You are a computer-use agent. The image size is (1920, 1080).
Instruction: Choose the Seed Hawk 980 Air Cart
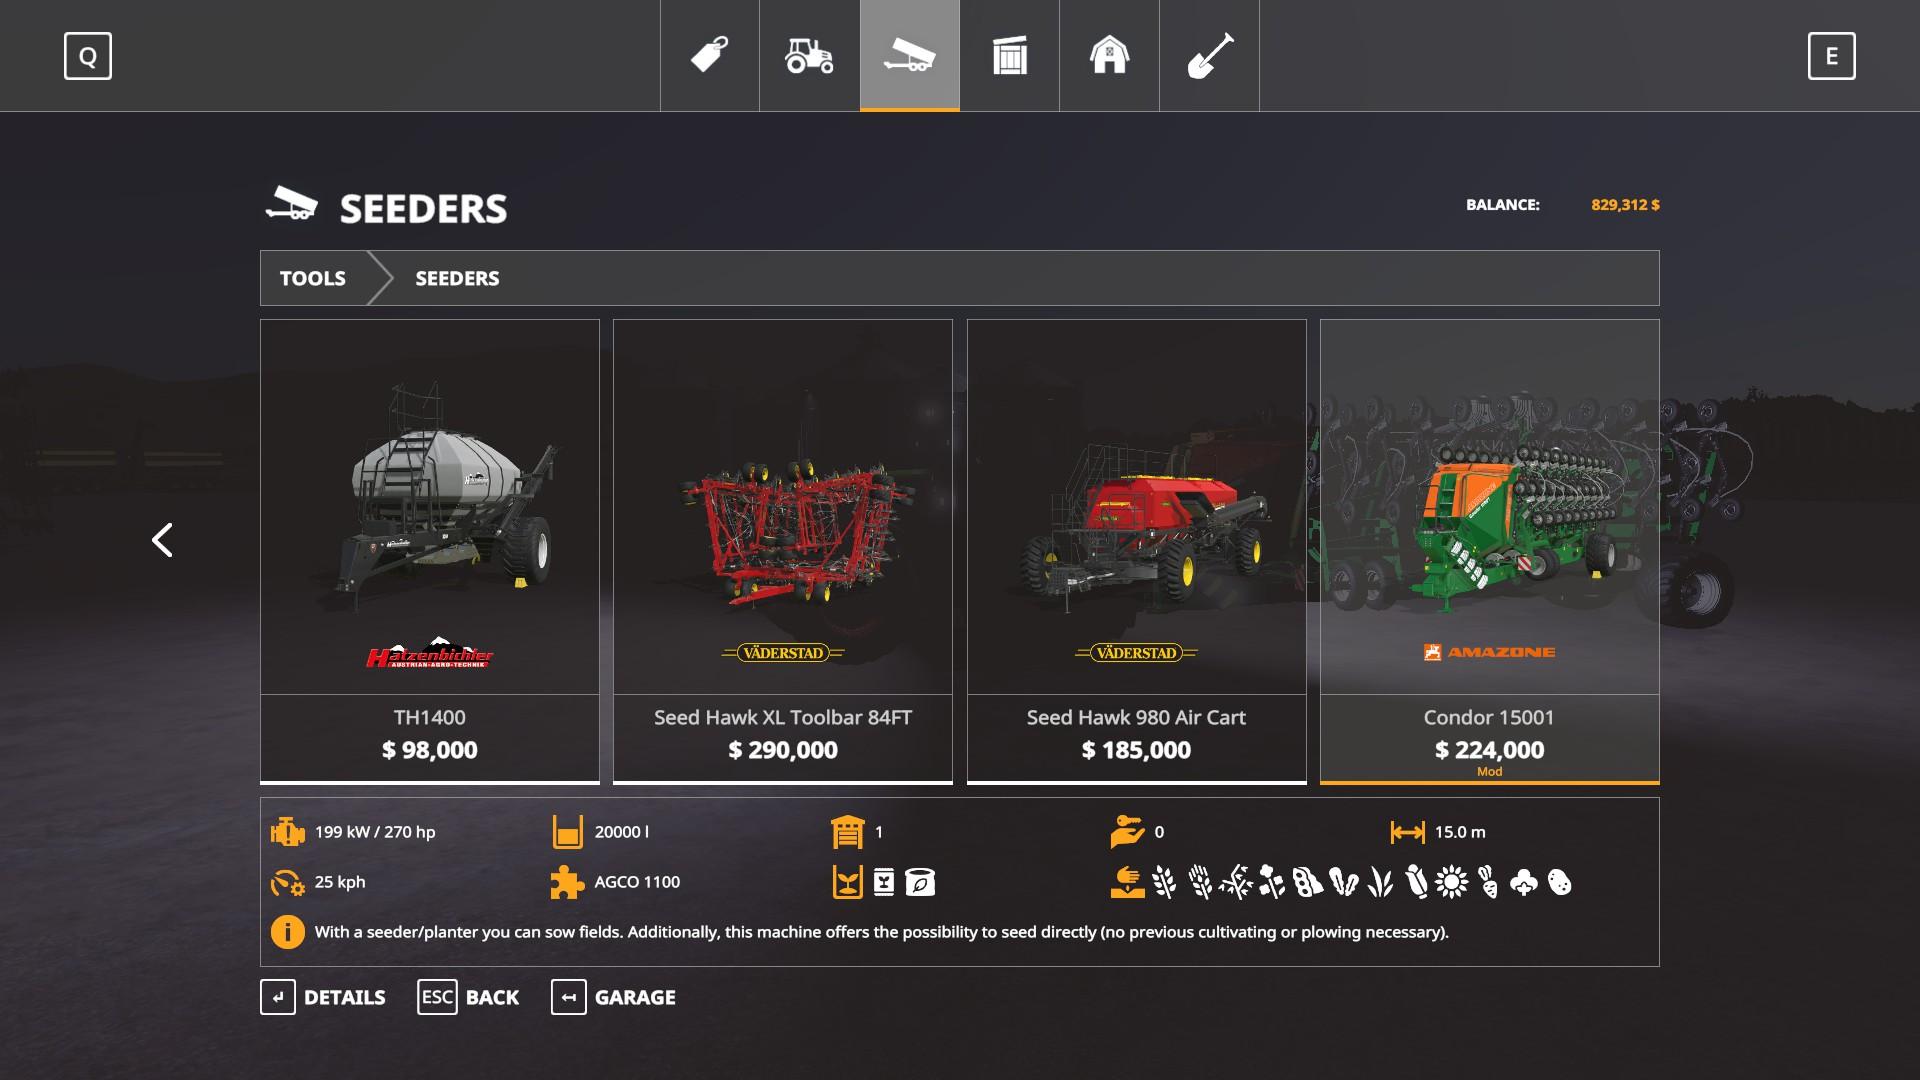coord(1137,552)
